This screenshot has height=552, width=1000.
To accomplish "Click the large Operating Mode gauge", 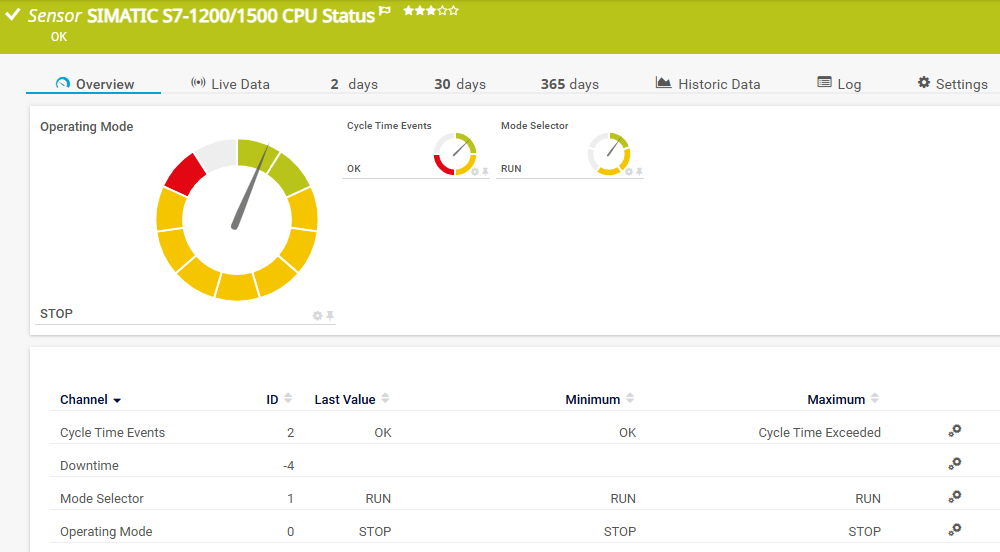I will (237, 219).
